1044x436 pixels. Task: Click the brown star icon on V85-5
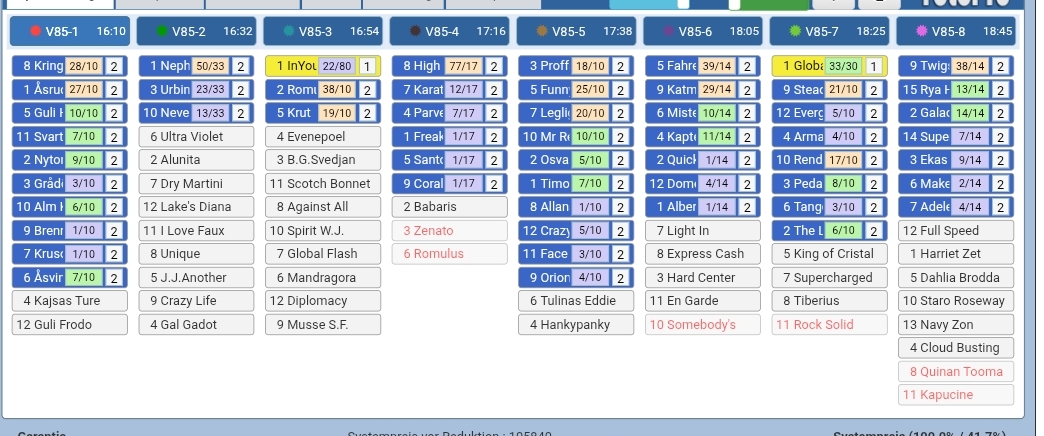(542, 32)
